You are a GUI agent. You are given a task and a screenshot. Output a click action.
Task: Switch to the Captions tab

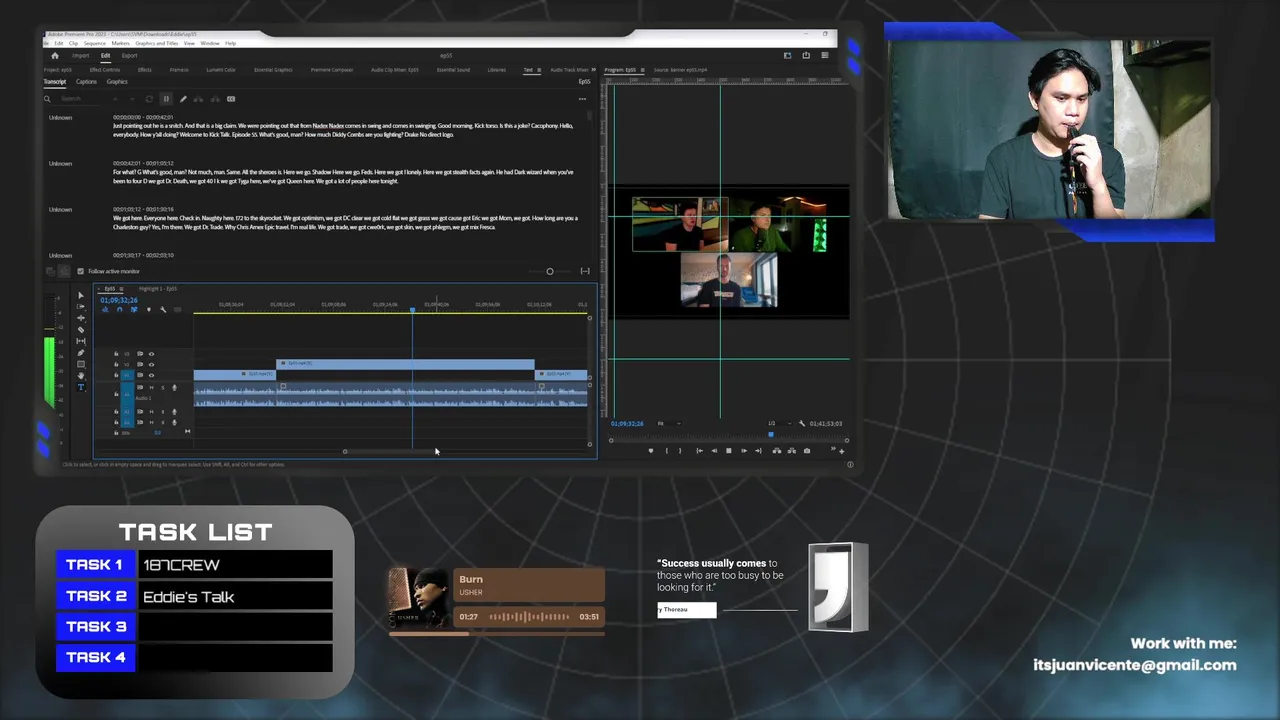tap(86, 82)
